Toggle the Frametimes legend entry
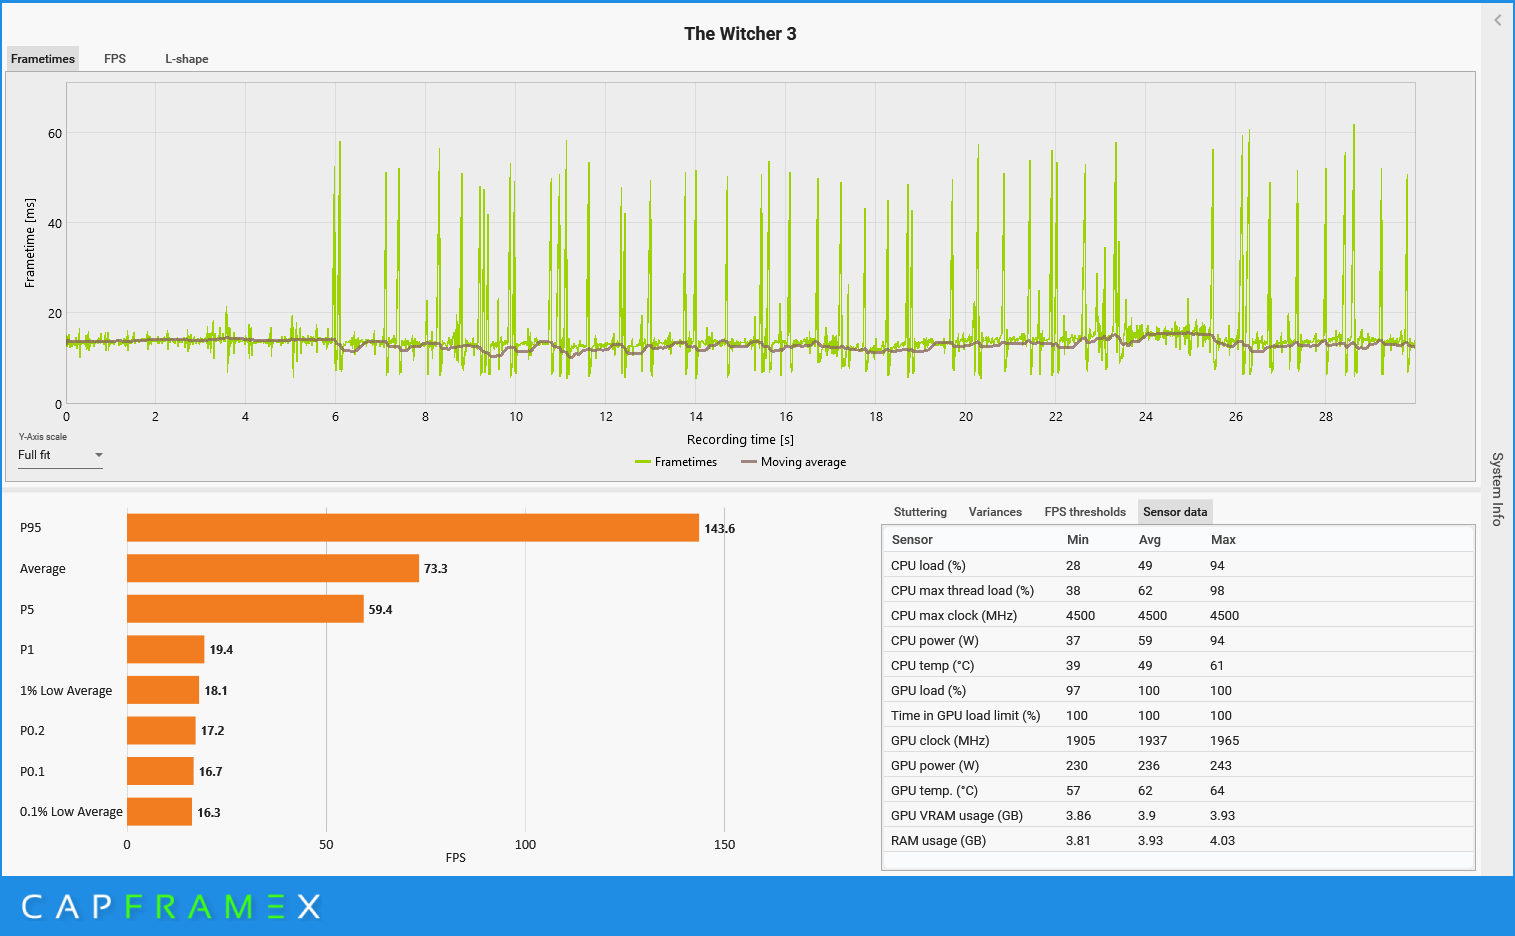The image size is (1515, 936). point(676,462)
